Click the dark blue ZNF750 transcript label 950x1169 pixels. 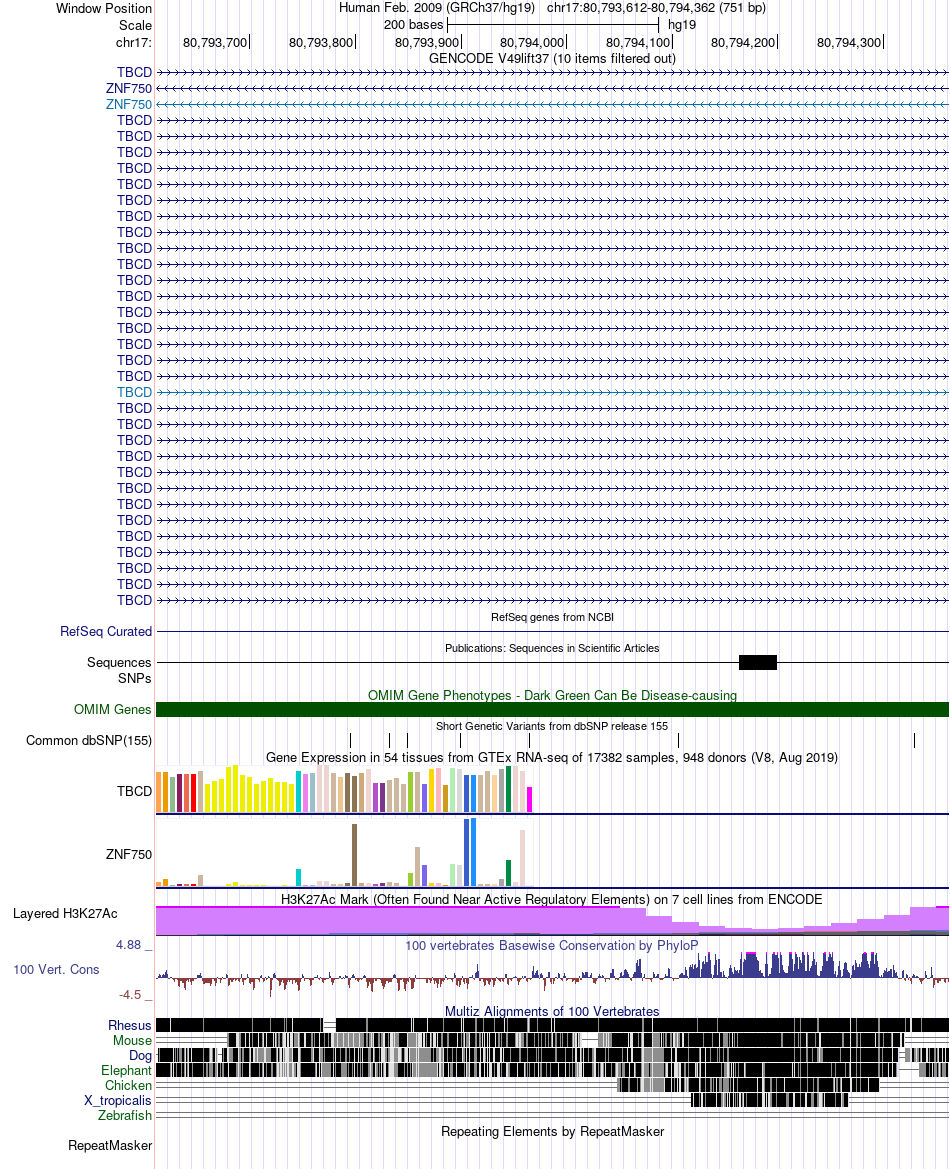pos(129,89)
